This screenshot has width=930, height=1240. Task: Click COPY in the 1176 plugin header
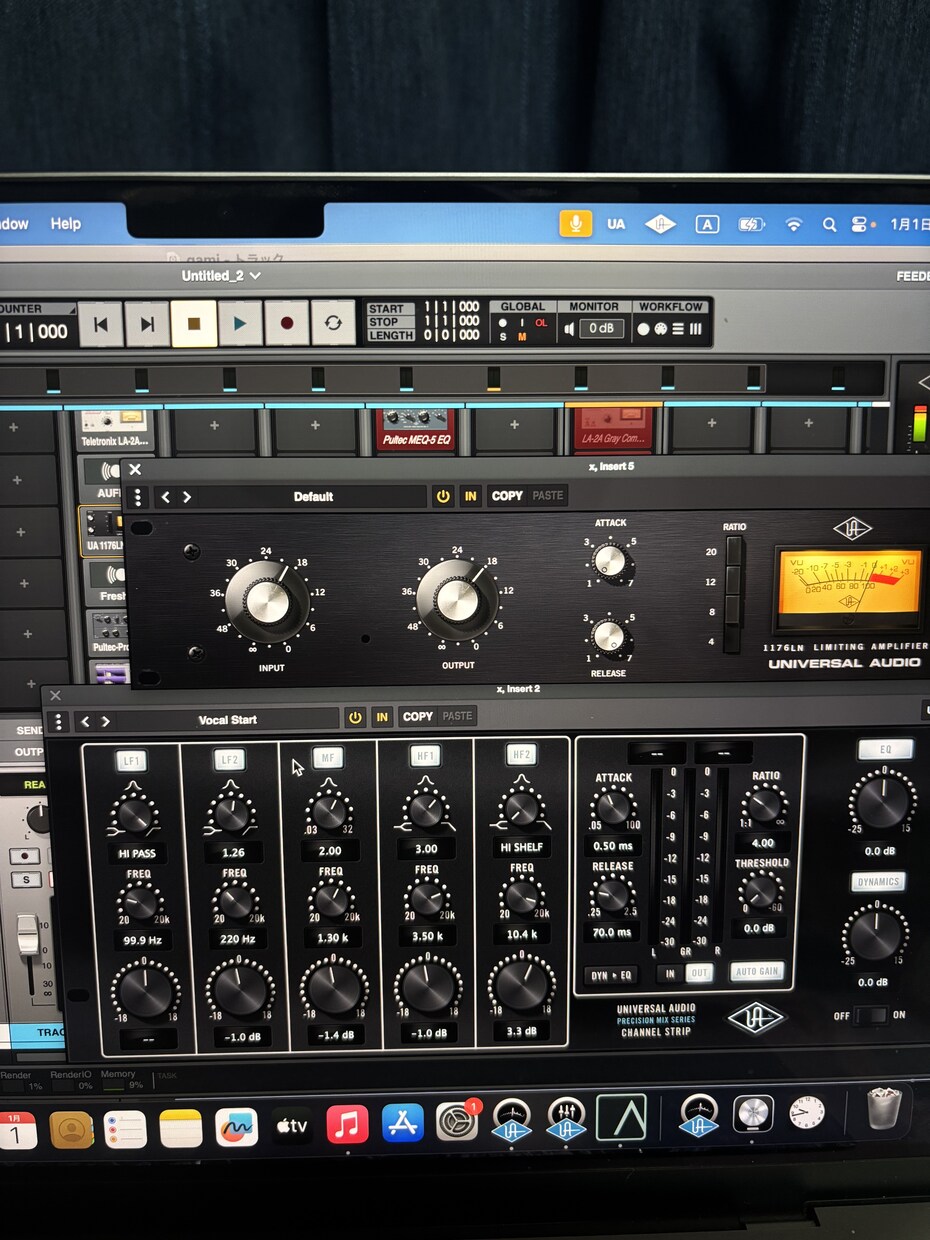pyautogui.click(x=507, y=496)
